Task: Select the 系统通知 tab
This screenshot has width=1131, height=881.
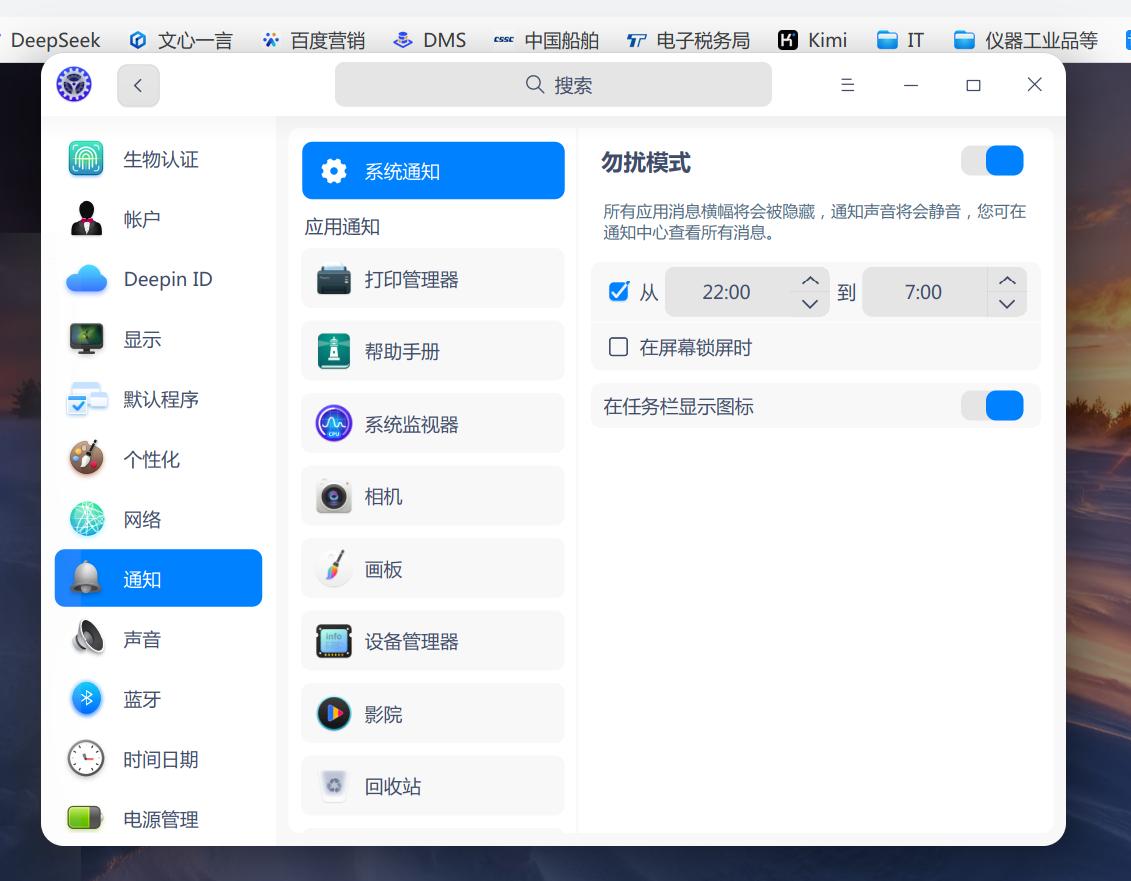Action: pos(433,170)
